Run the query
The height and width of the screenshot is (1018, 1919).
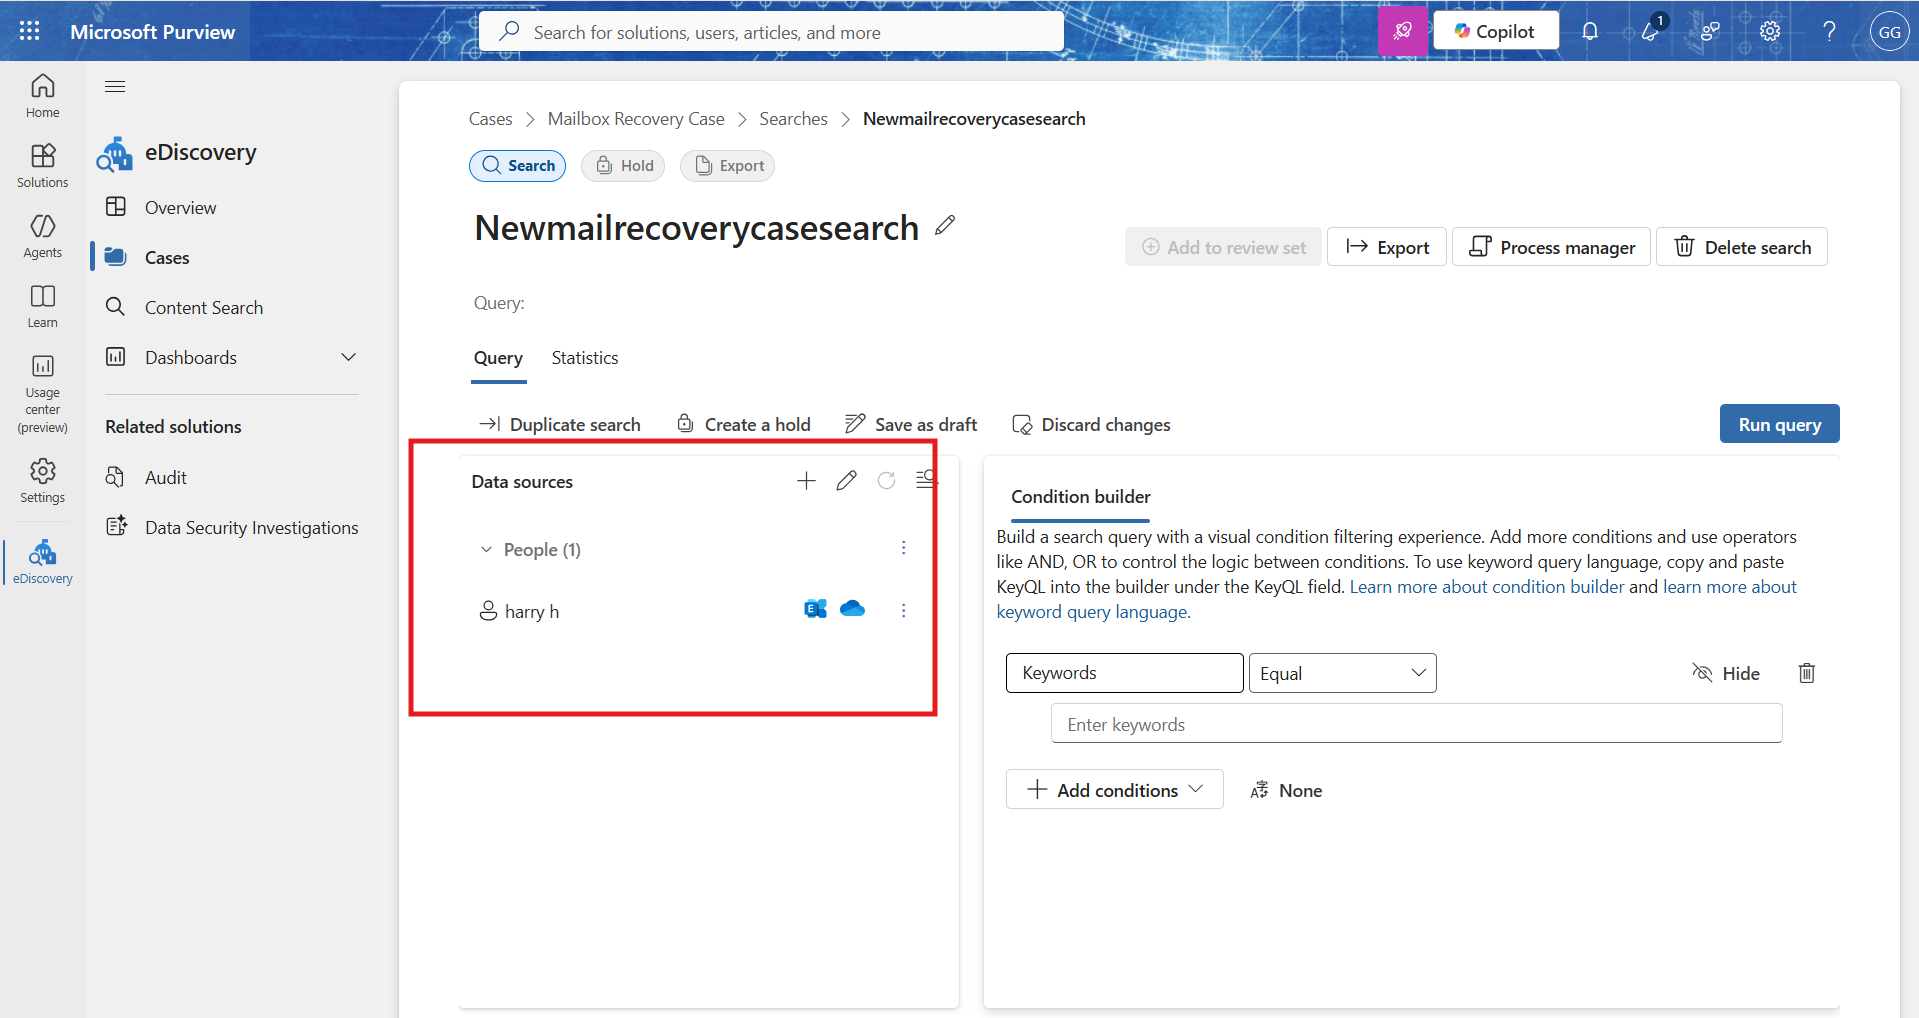pos(1779,424)
